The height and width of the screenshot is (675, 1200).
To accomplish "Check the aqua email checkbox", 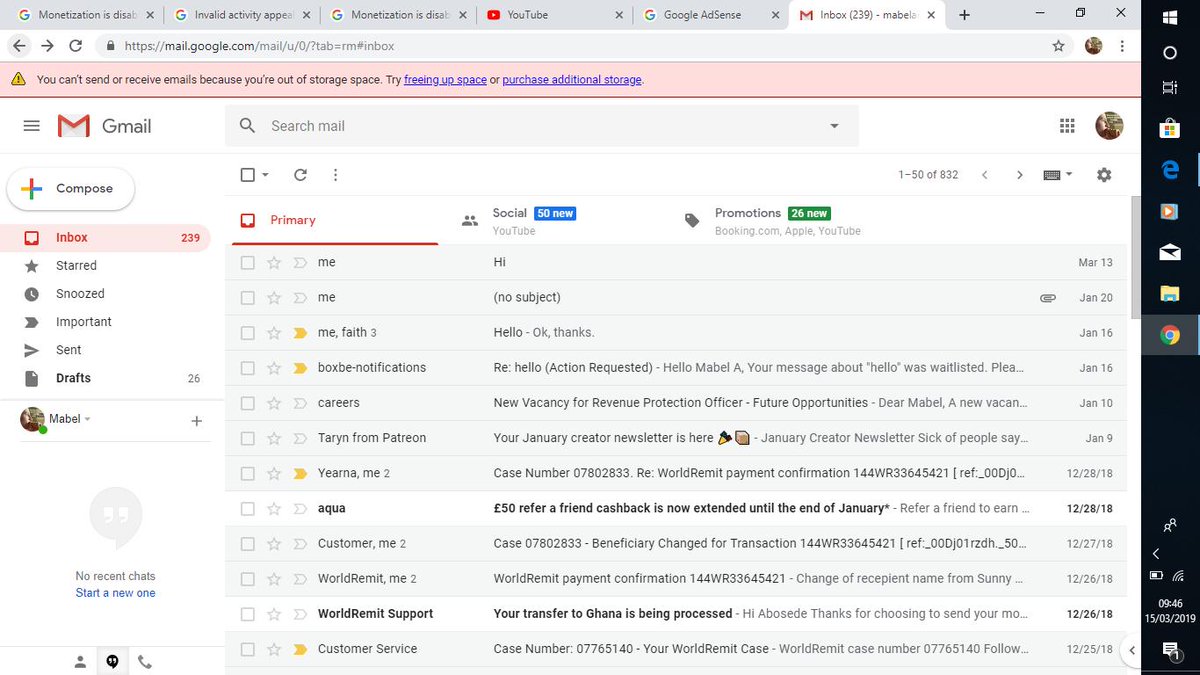I will click(x=248, y=508).
